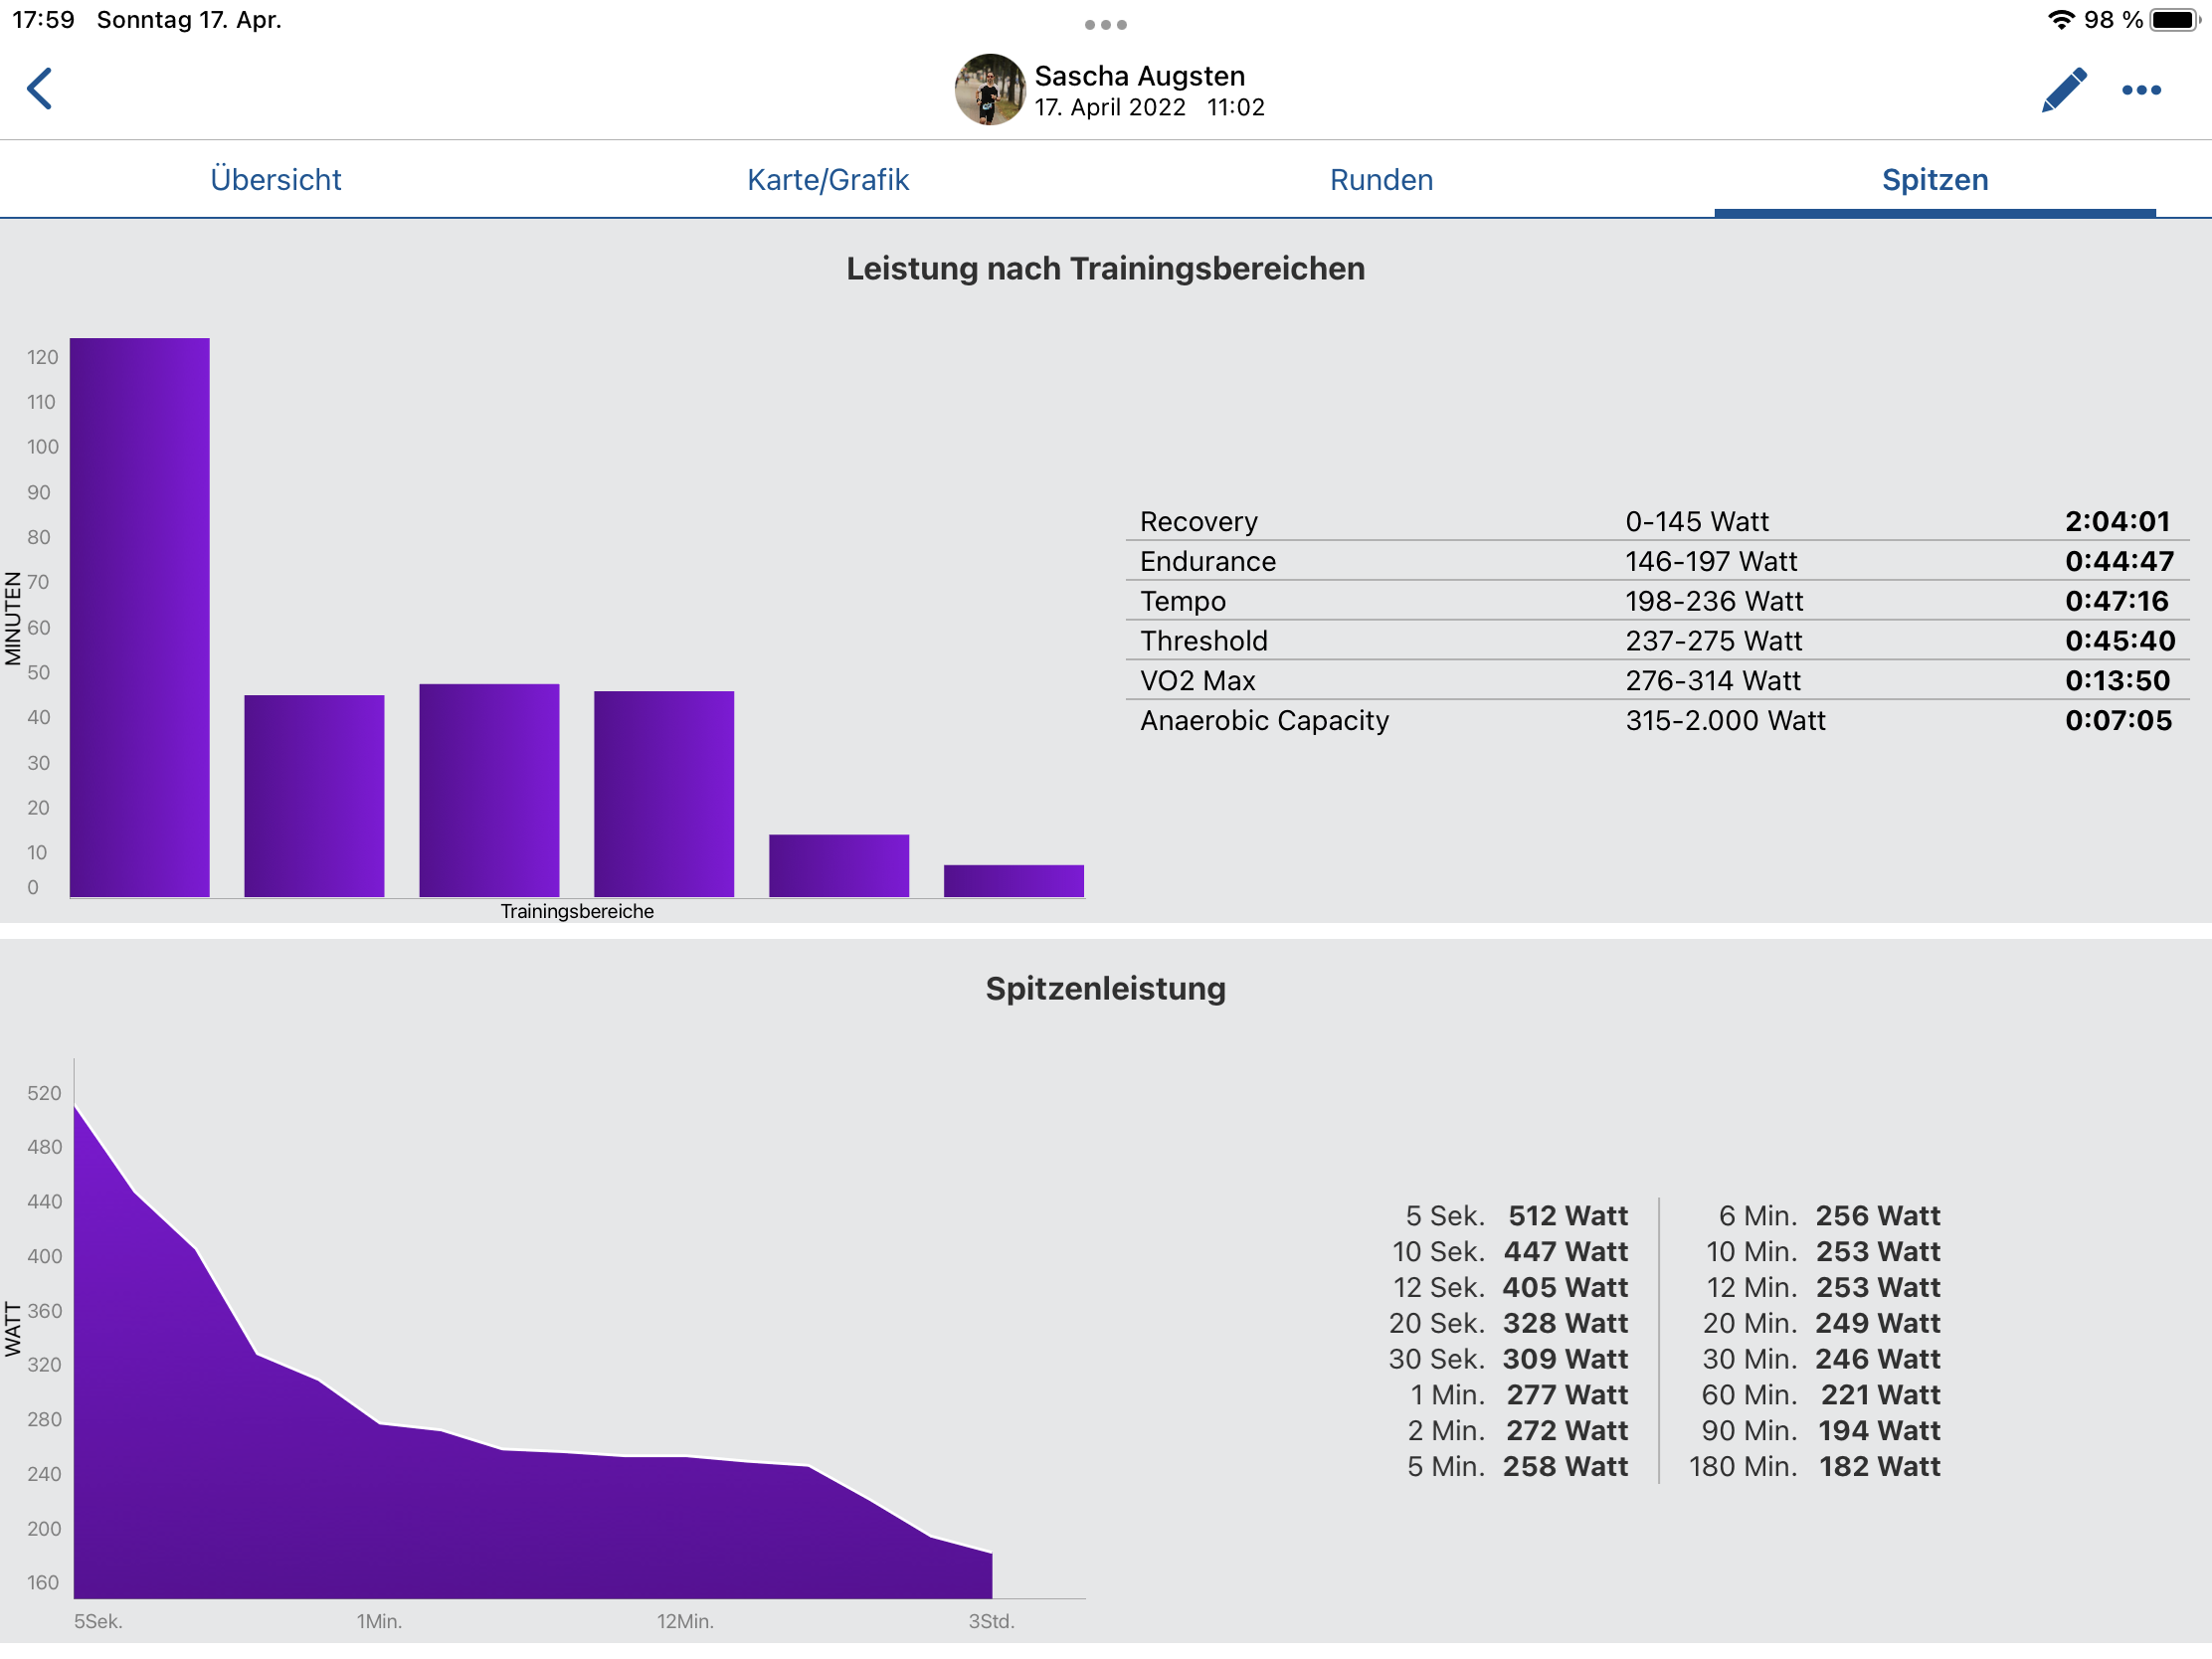Open the Karte/Grafik tab
Viewport: 2212px width, 1659px height.
(x=828, y=180)
